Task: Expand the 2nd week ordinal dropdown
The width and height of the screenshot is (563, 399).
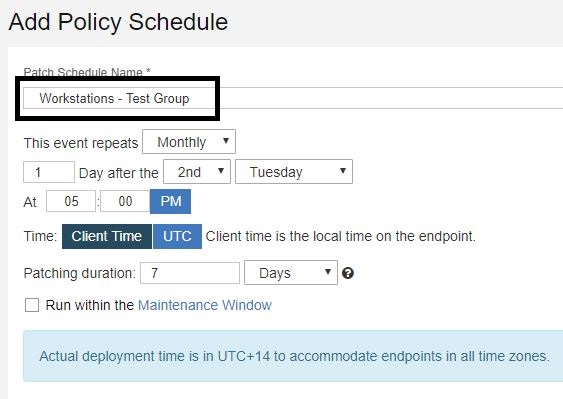Action: 197,172
